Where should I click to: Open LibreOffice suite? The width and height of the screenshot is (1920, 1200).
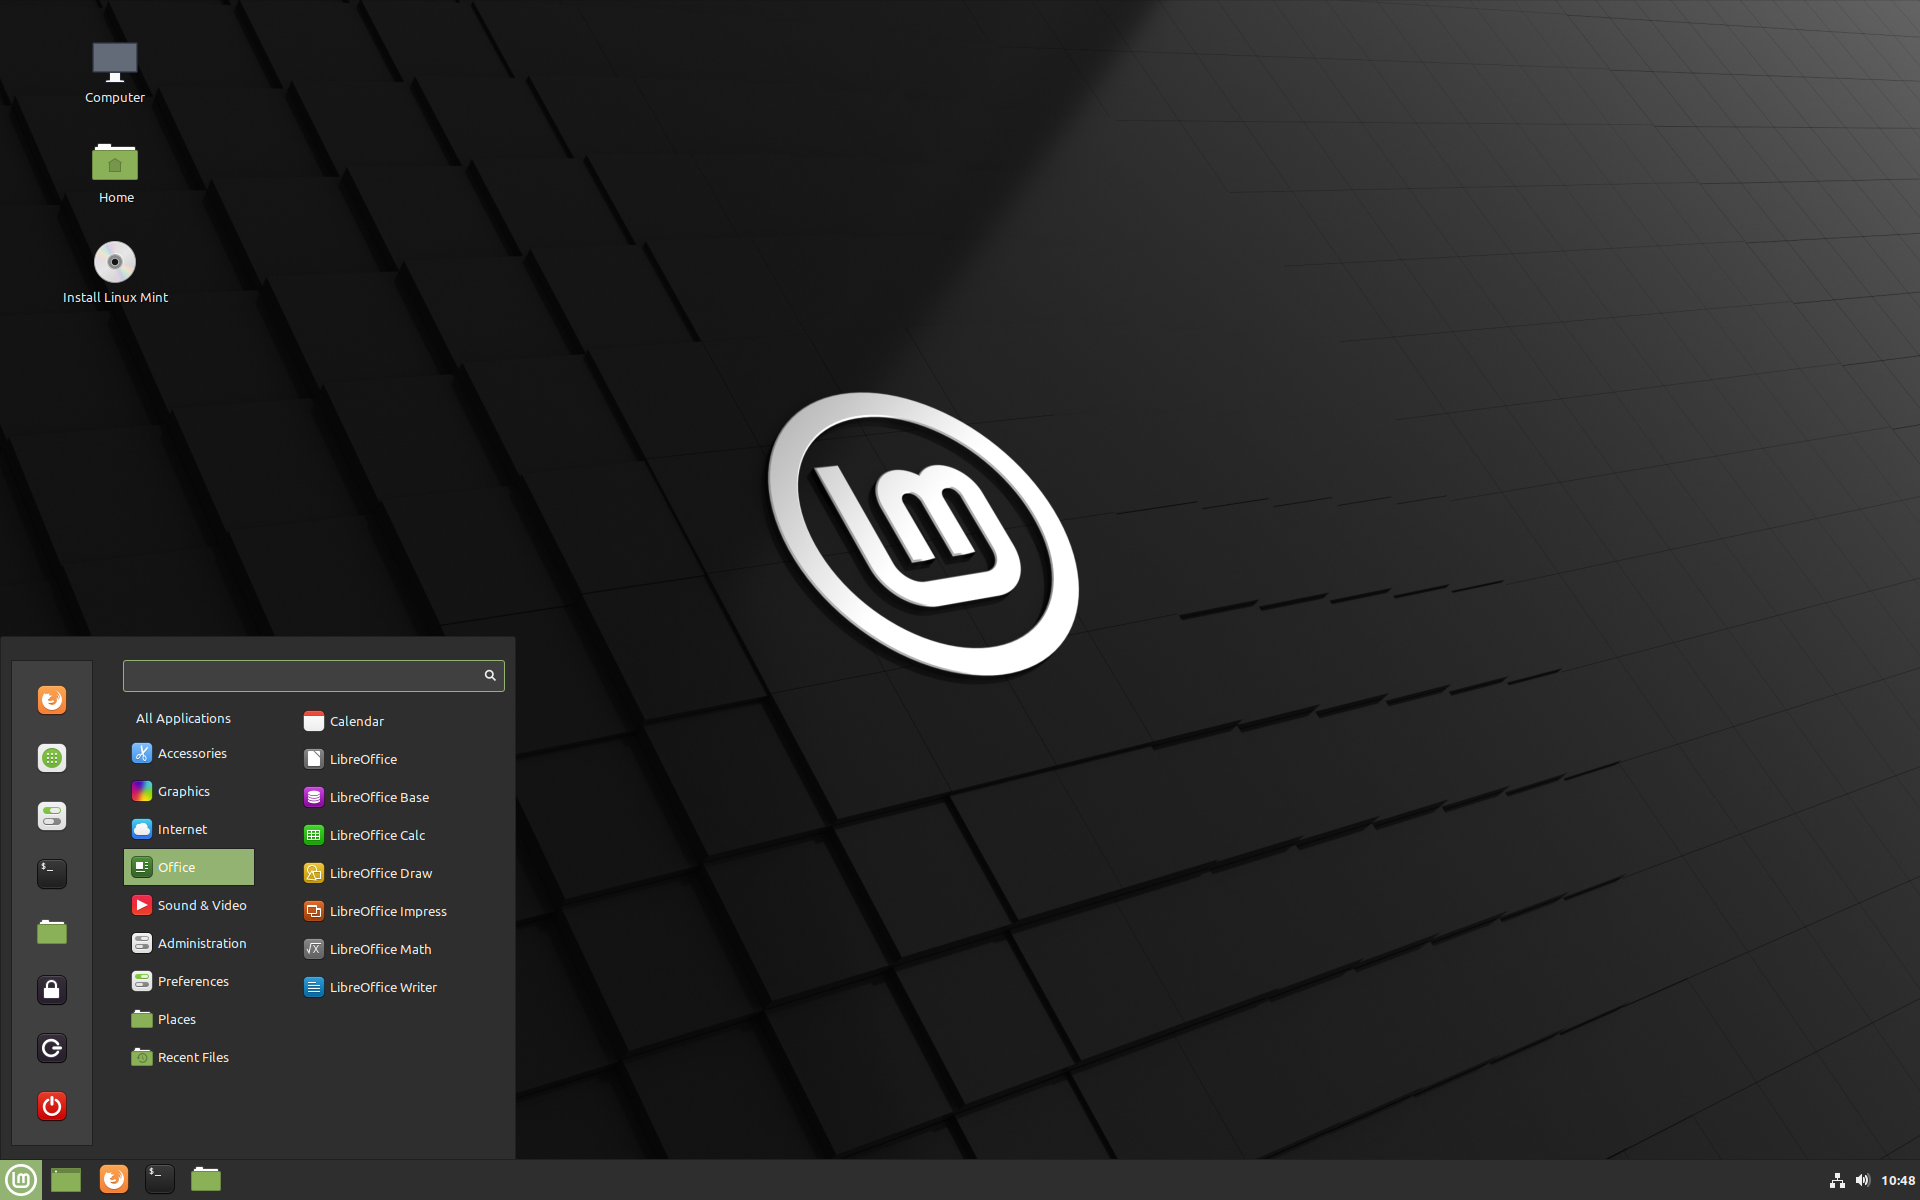tap(362, 758)
